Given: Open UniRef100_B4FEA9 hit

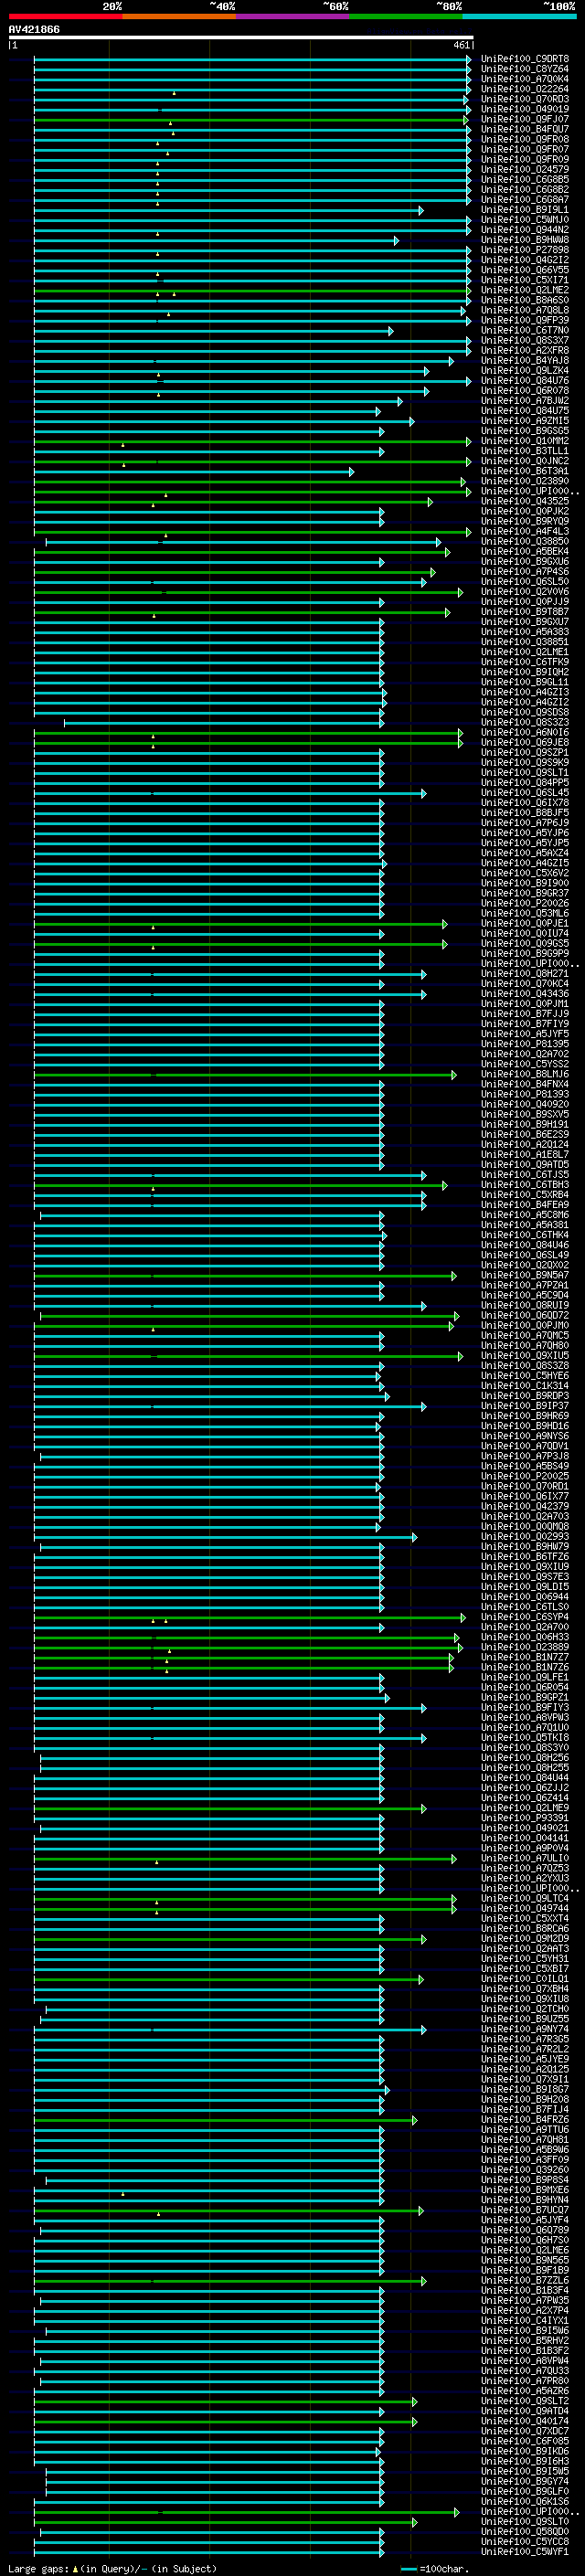Looking at the screenshot, I should pos(524,1205).
